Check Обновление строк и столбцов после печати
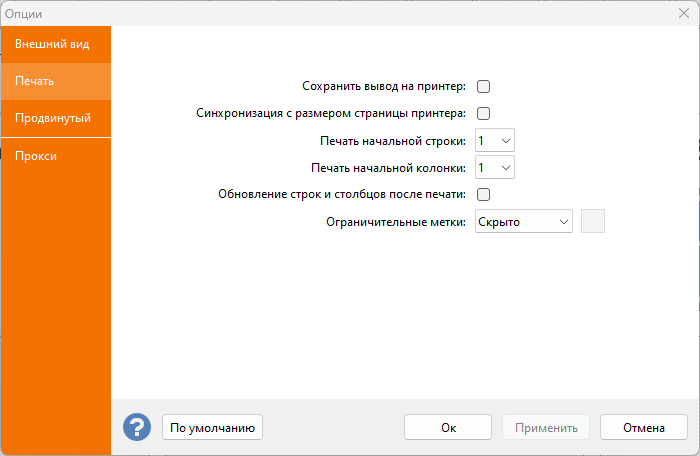The height and width of the screenshot is (456, 700). 483,194
